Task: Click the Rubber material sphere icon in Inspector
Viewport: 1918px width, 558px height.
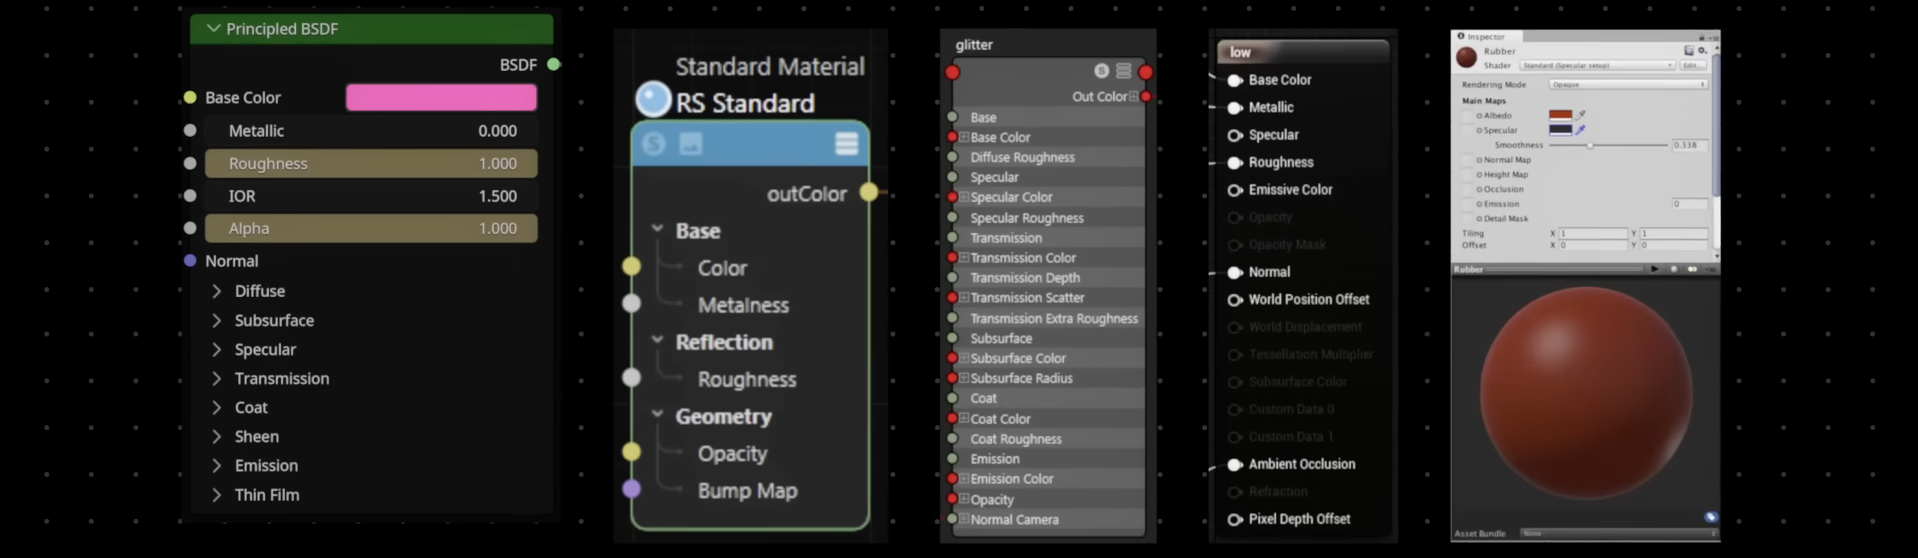Action: coord(1466,57)
